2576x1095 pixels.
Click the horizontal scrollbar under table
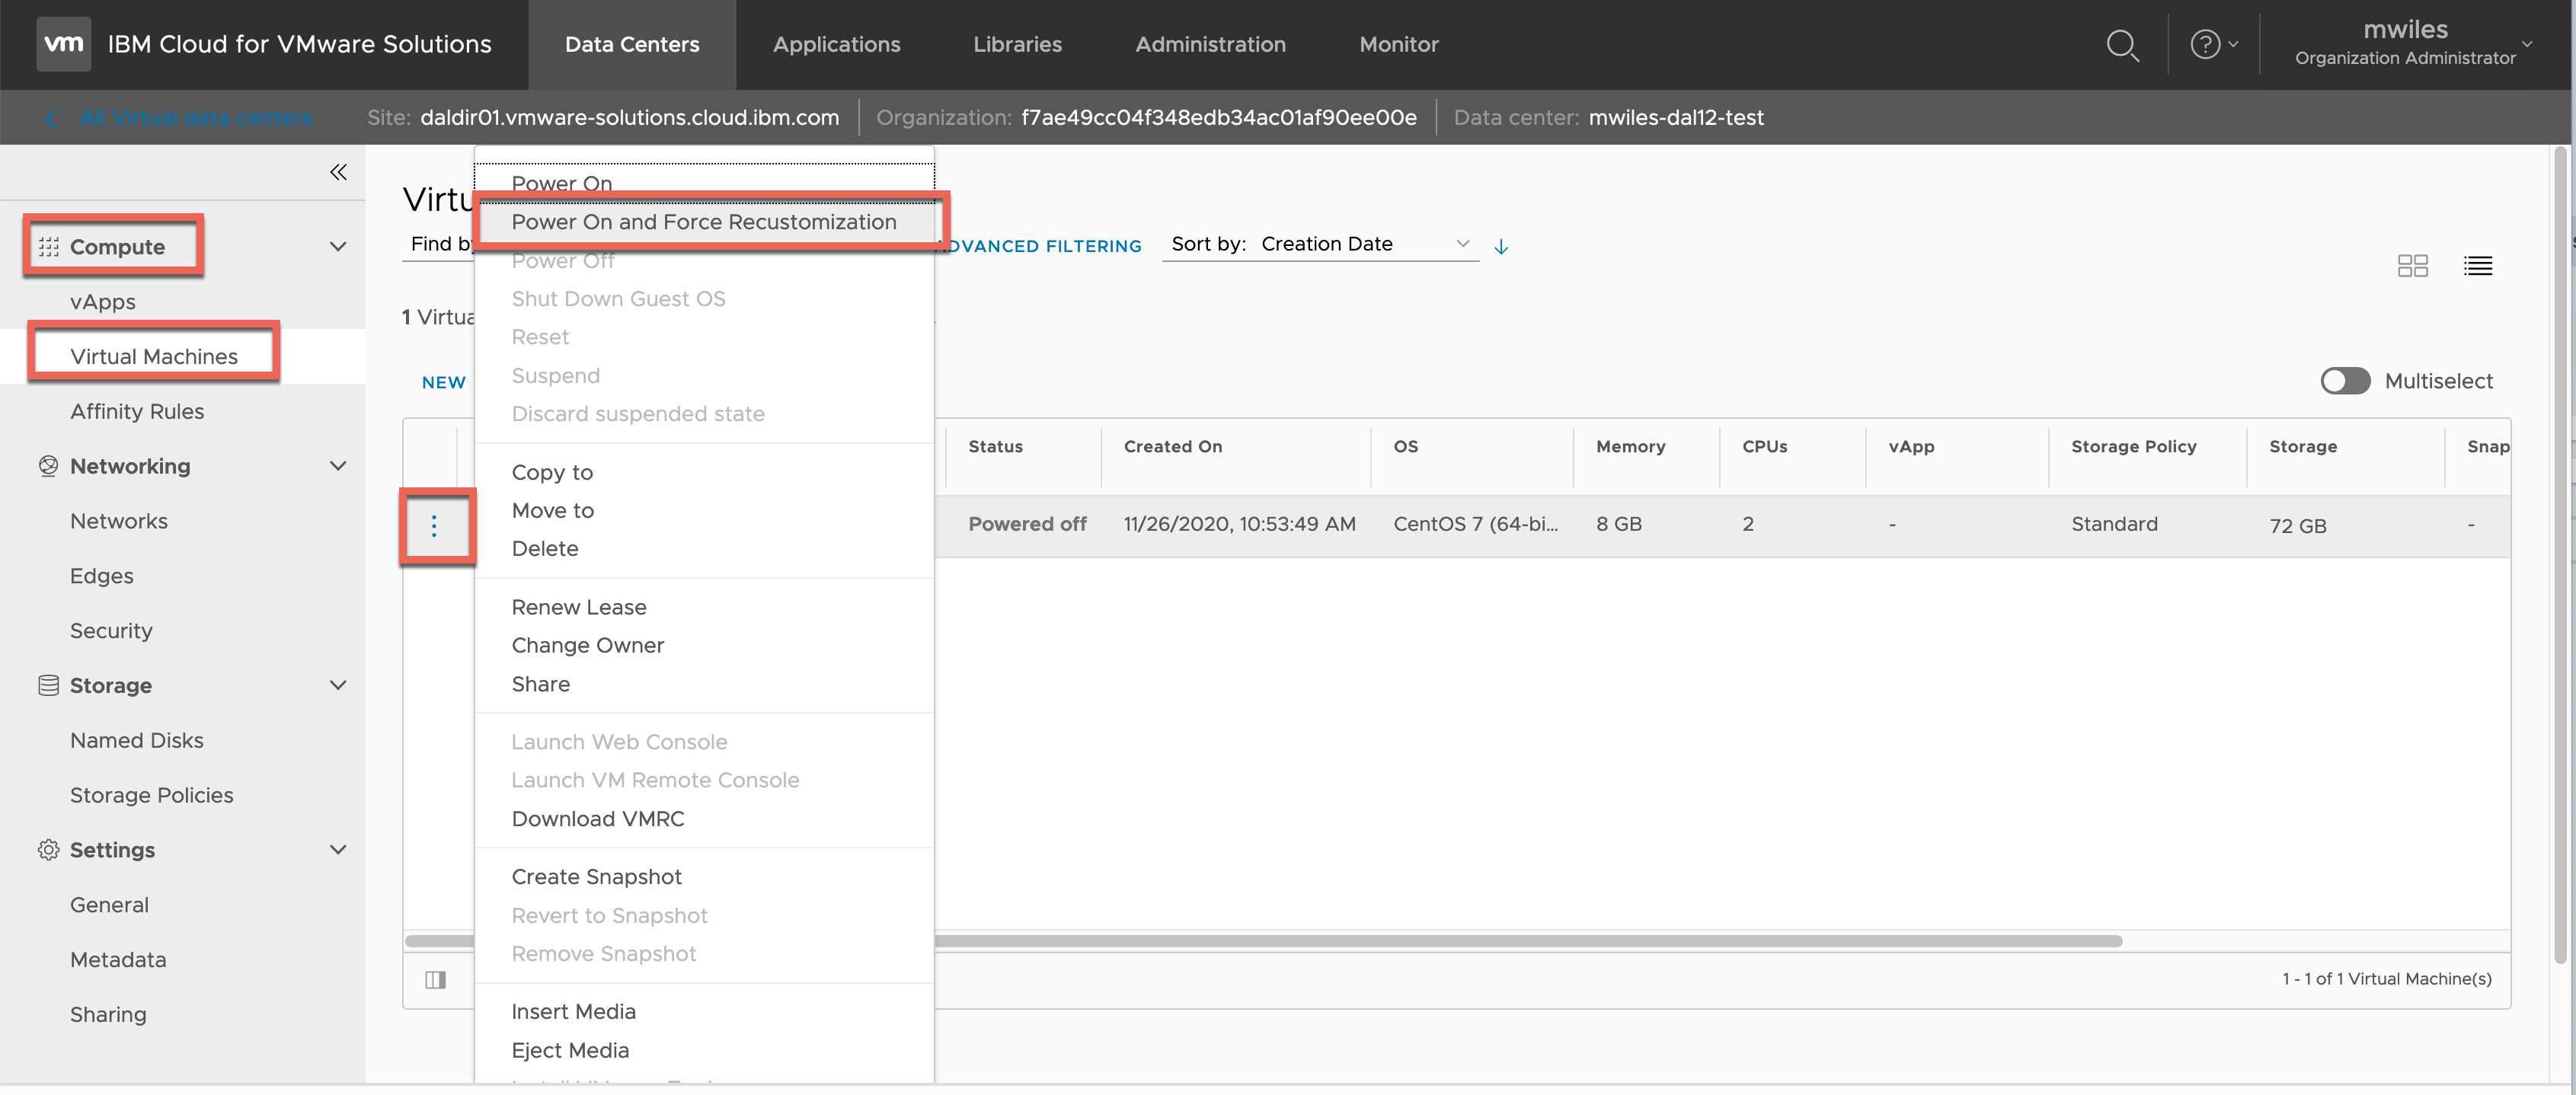pos(1500,941)
